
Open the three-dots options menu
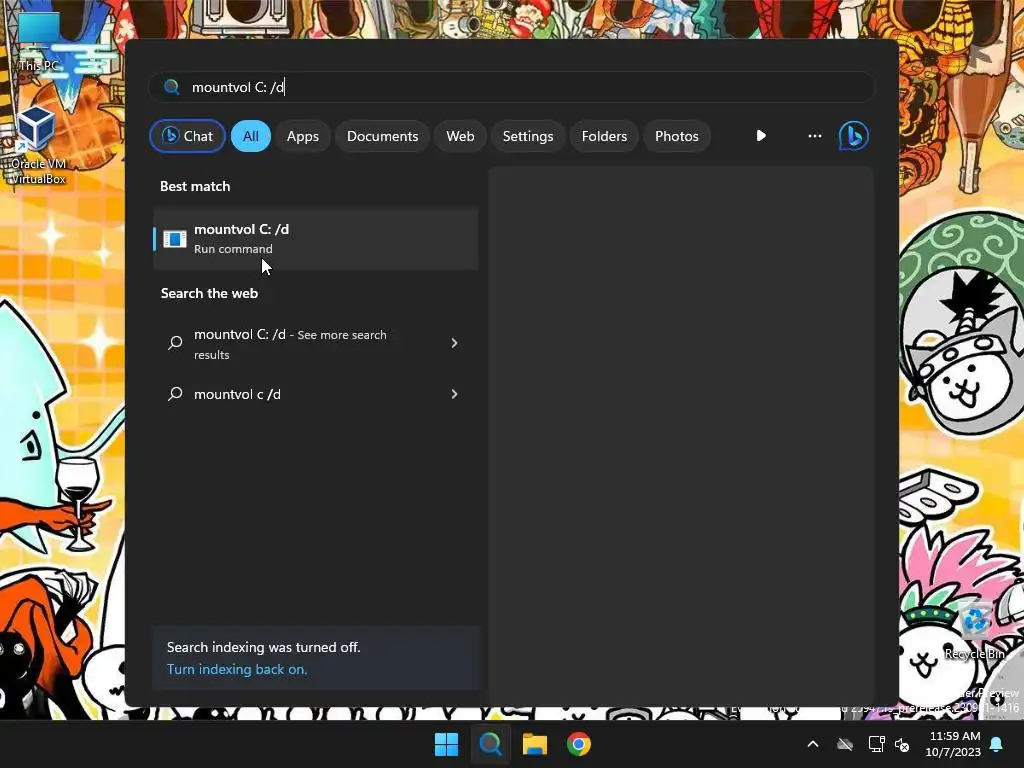(814, 136)
